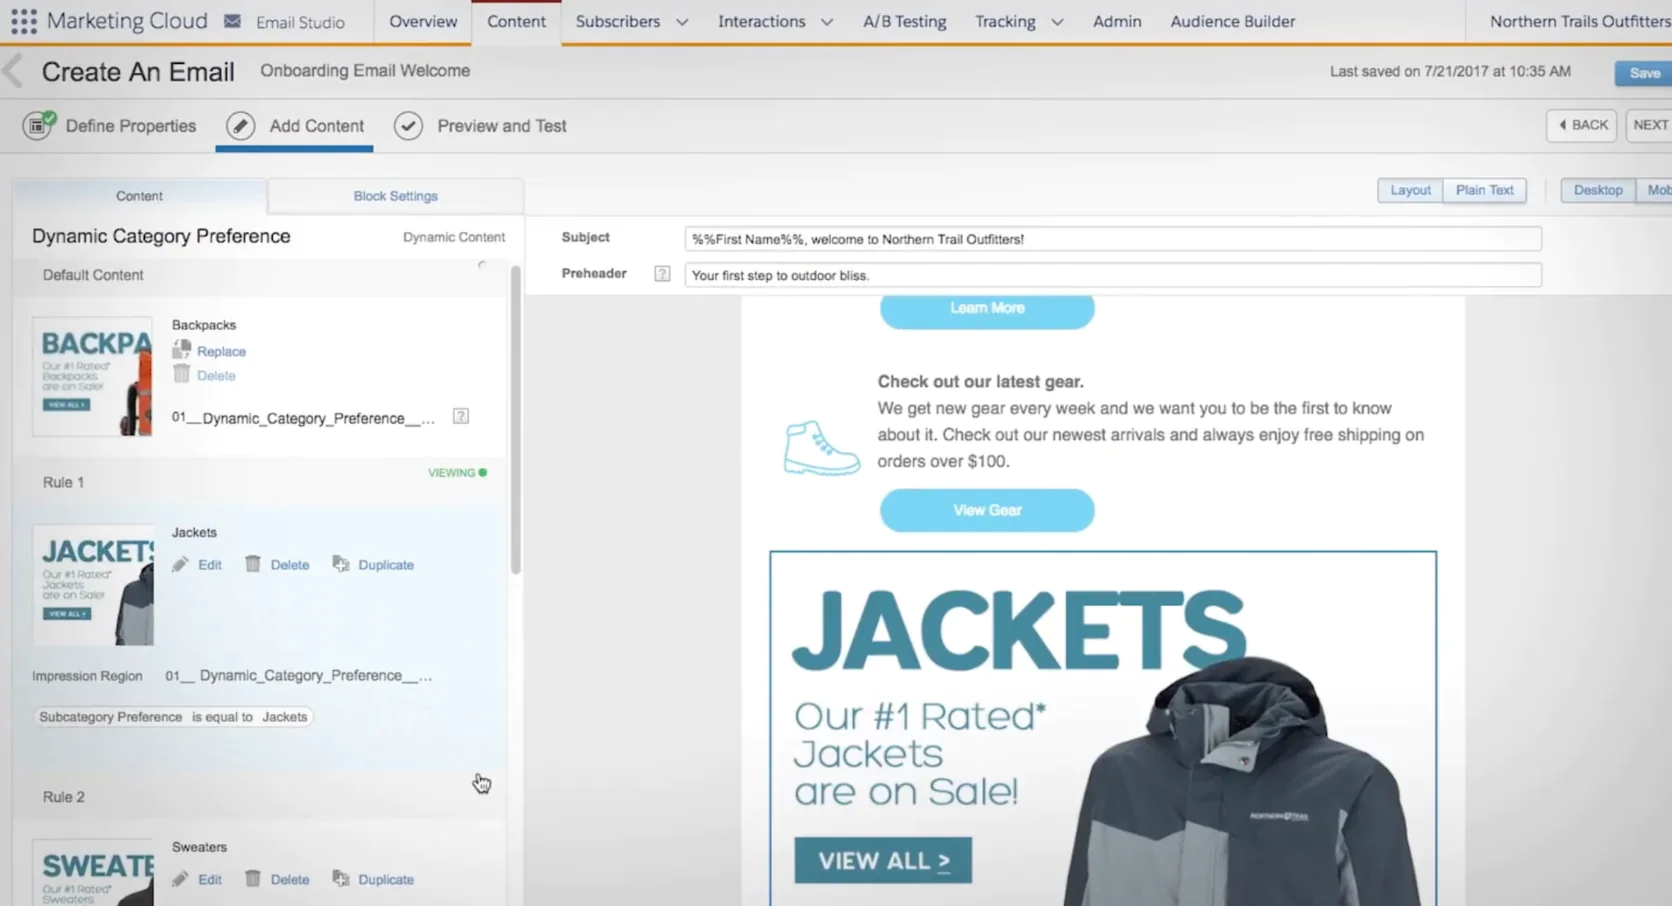Toggle to Layout view
Image resolution: width=1672 pixels, height=906 pixels.
pyautogui.click(x=1409, y=190)
